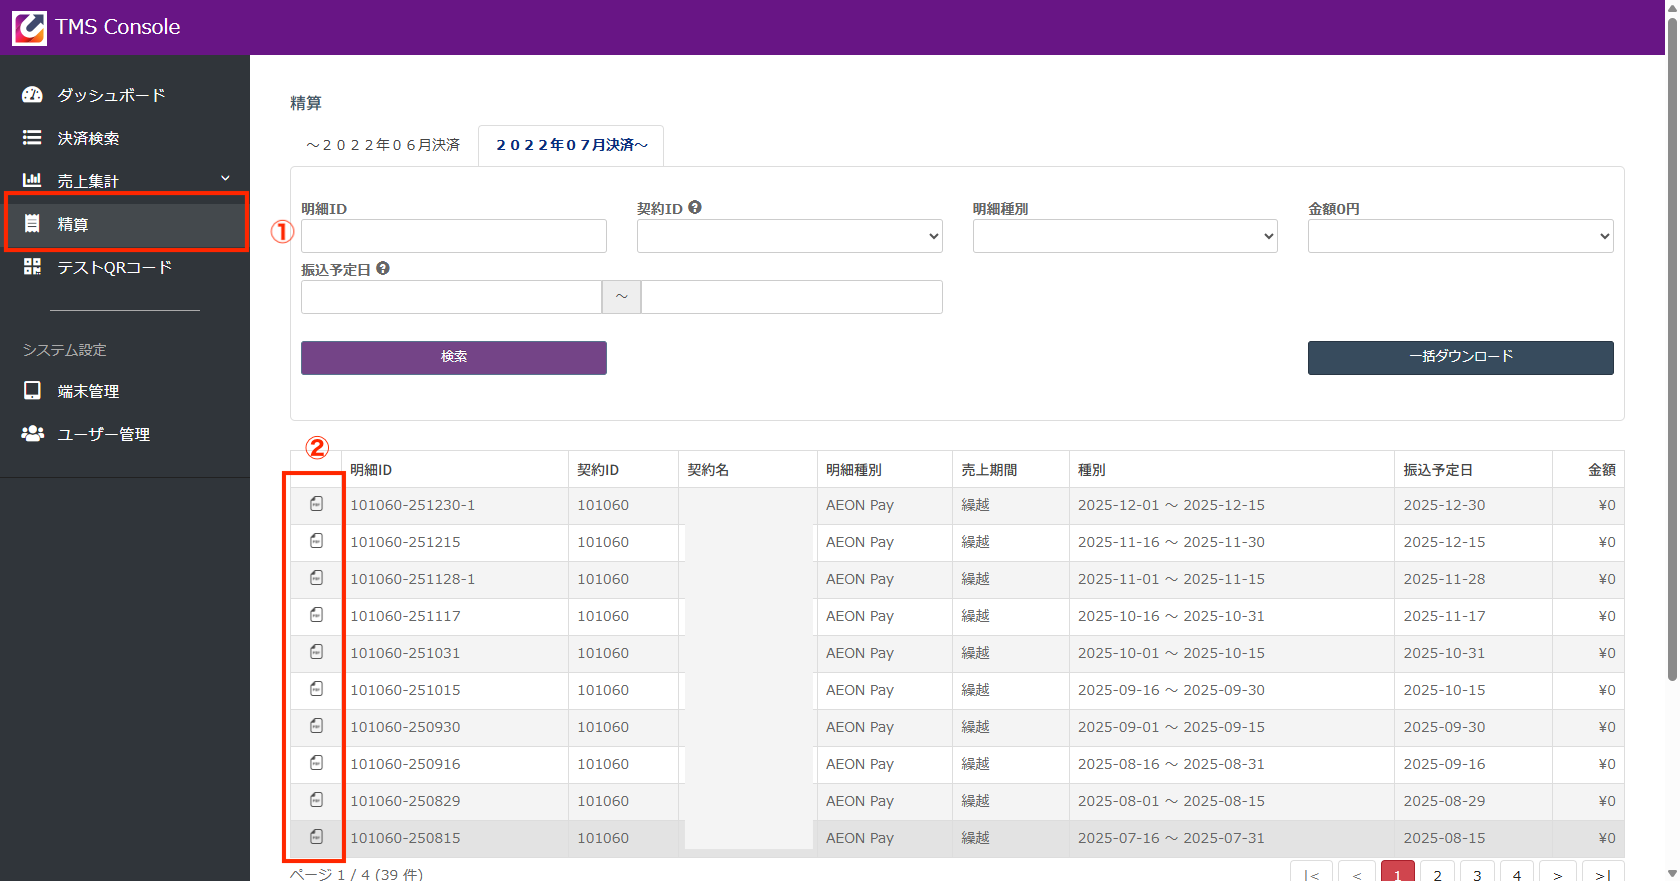Open 端末管理 in system settings
This screenshot has height=881, width=1680.
coord(88,391)
